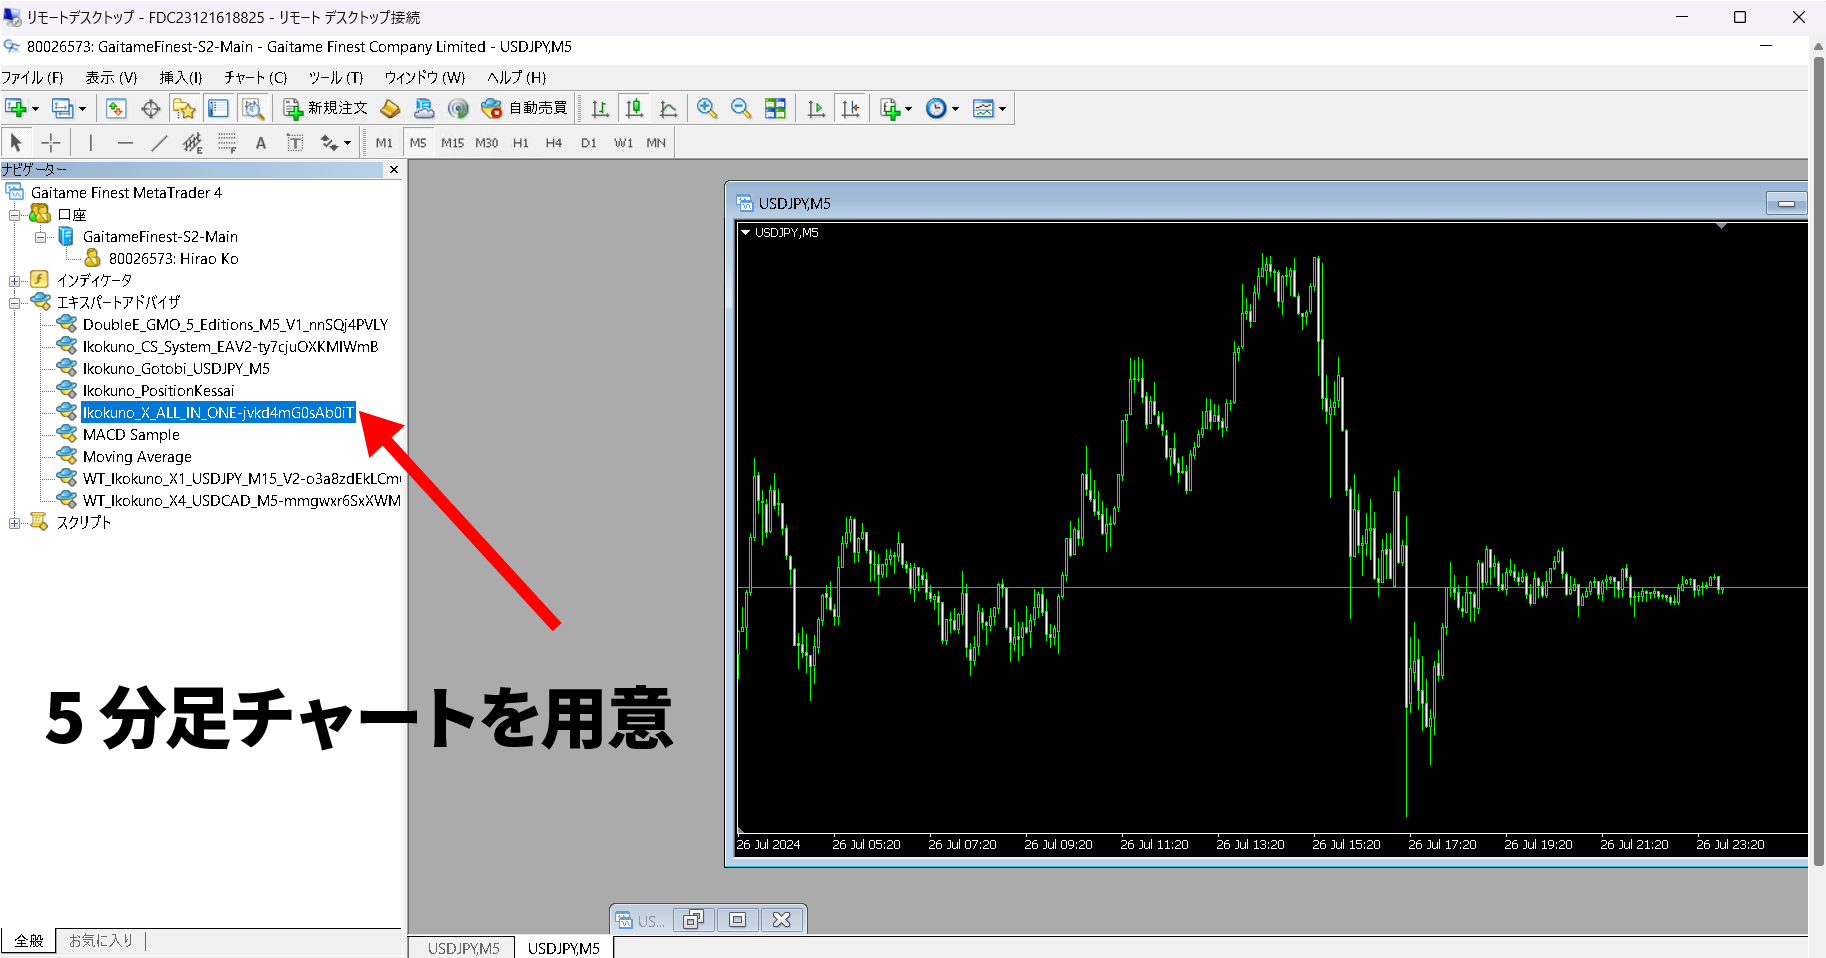Image resolution: width=1826 pixels, height=958 pixels.
Task: Select the vertical line drawing tool
Action: click(91, 143)
